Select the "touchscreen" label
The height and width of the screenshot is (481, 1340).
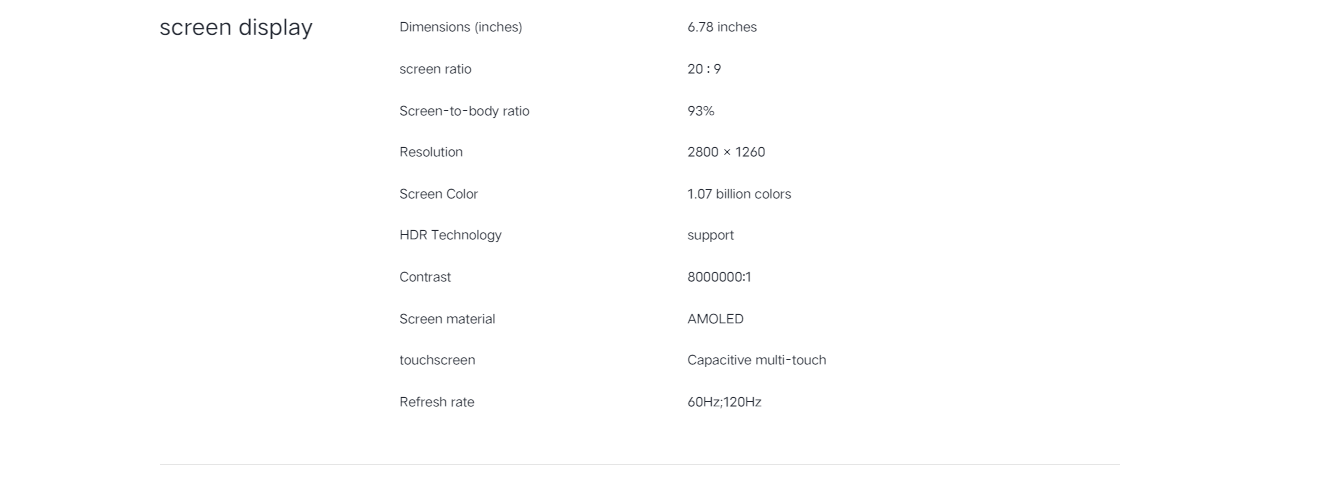tap(437, 360)
